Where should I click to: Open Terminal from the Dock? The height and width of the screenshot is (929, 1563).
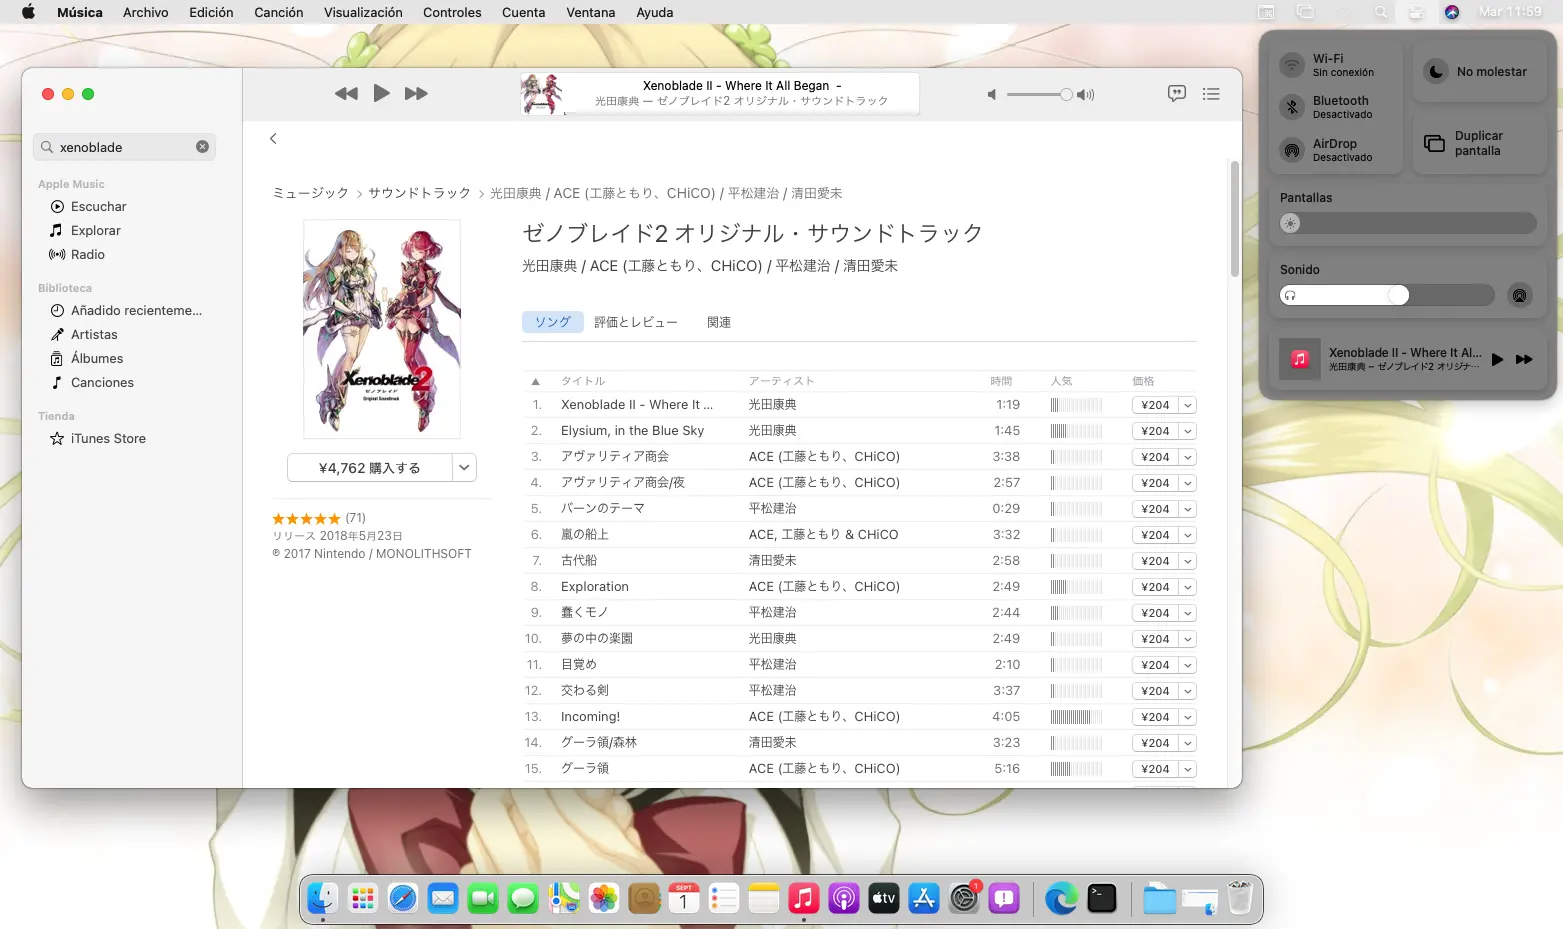1102,898
